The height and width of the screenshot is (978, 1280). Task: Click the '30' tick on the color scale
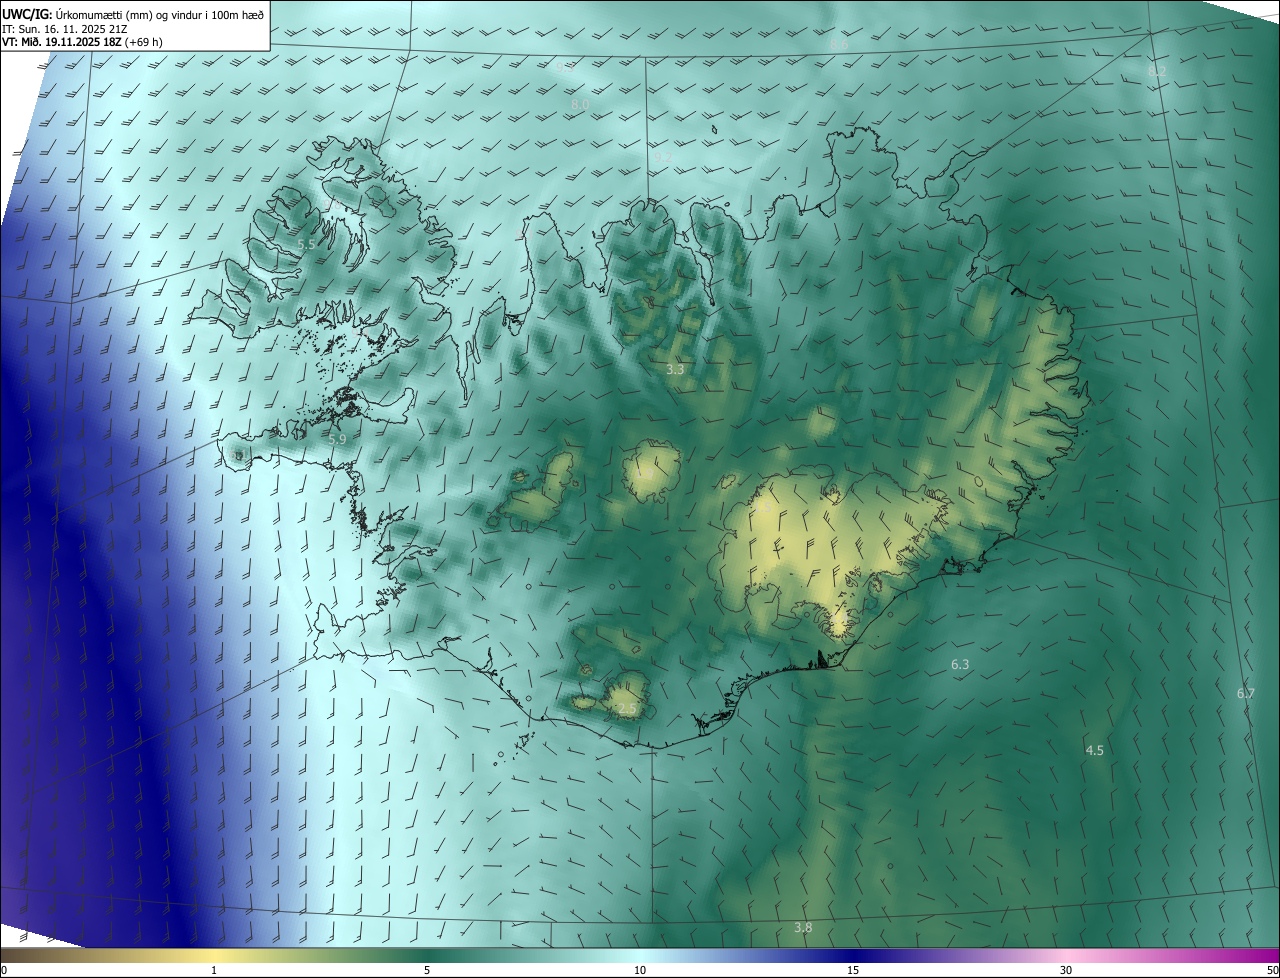coord(1066,971)
